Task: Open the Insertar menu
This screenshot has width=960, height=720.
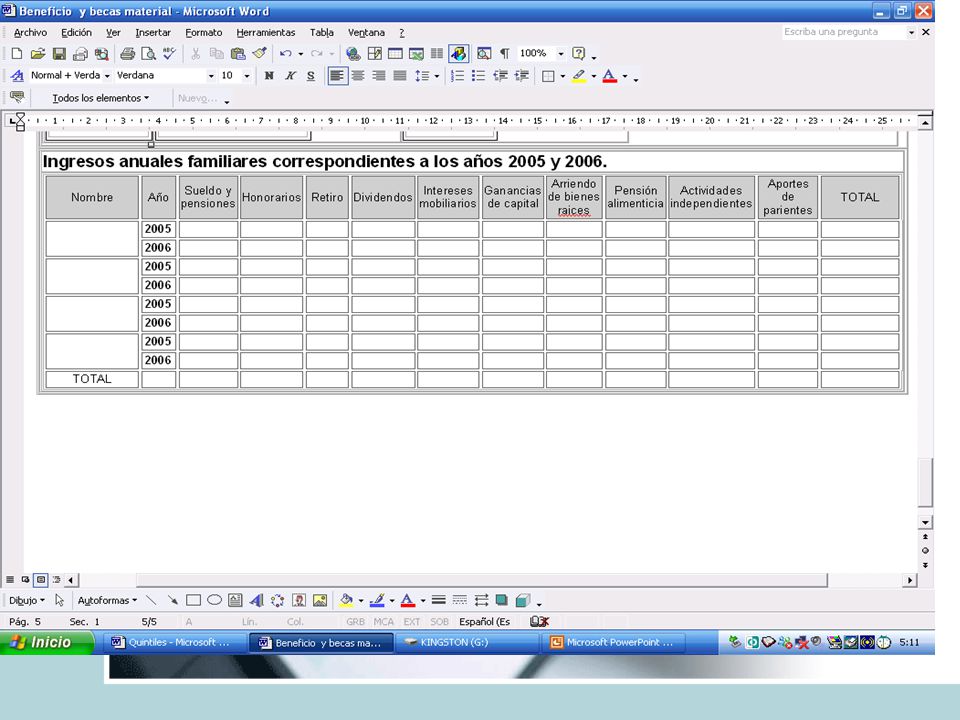Action: (153, 32)
